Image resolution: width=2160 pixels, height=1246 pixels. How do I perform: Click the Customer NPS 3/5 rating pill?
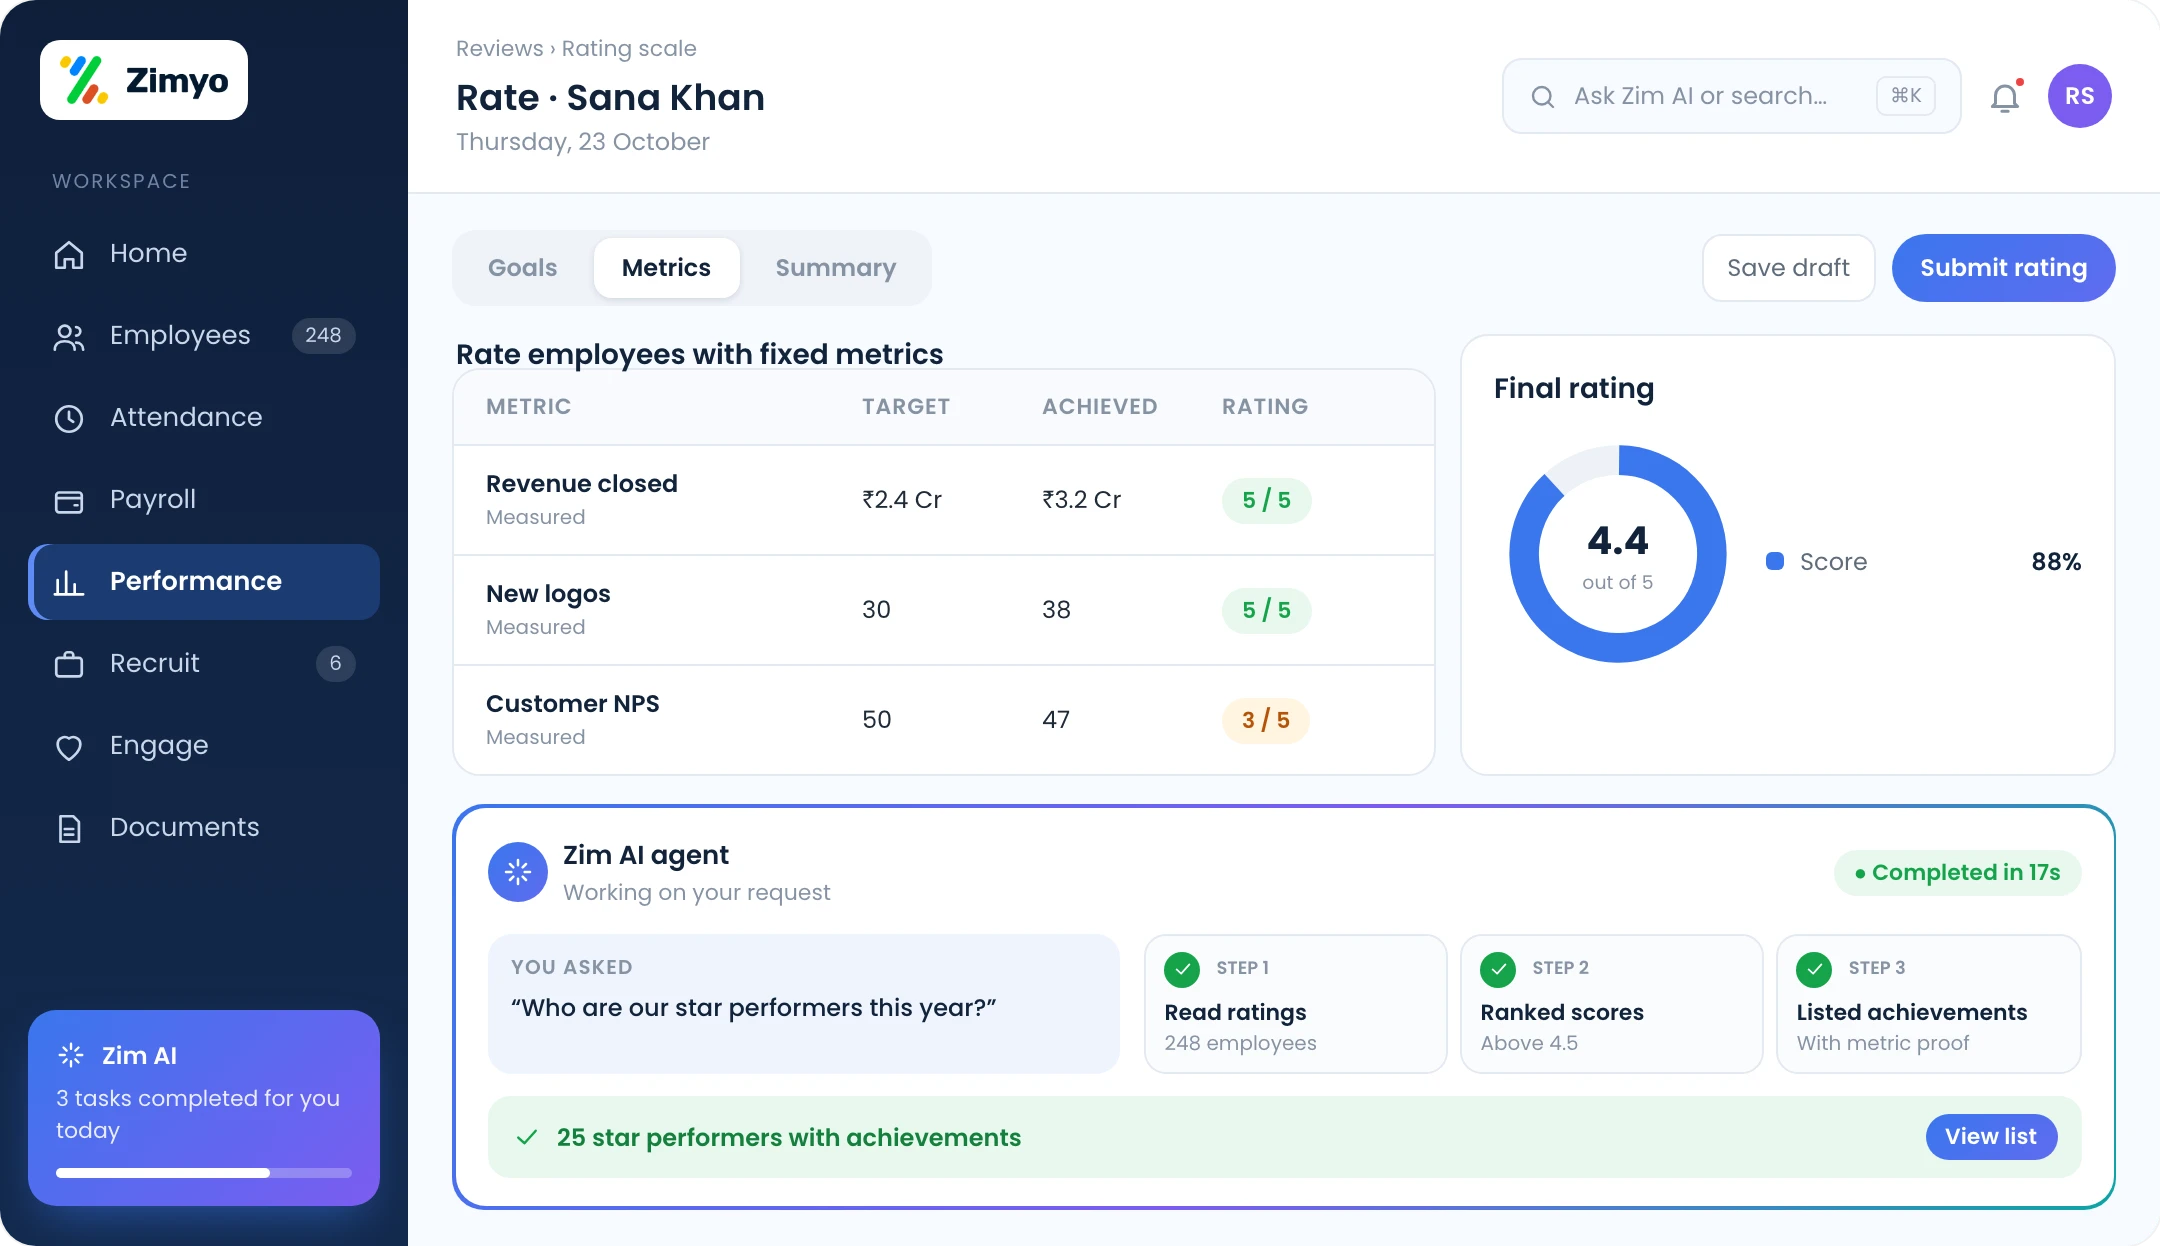pyautogui.click(x=1266, y=720)
